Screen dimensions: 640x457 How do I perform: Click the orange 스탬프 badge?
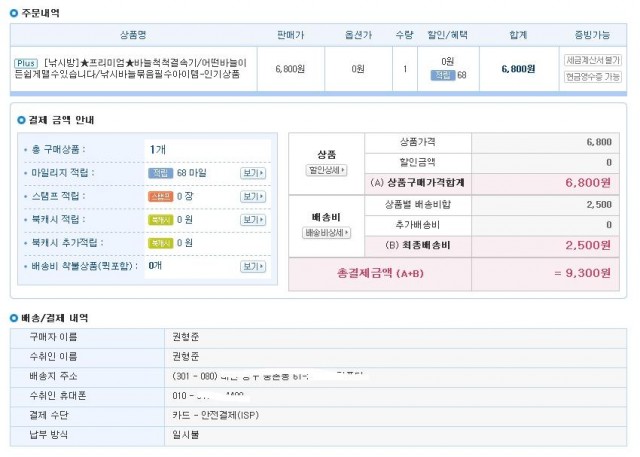click(x=160, y=197)
